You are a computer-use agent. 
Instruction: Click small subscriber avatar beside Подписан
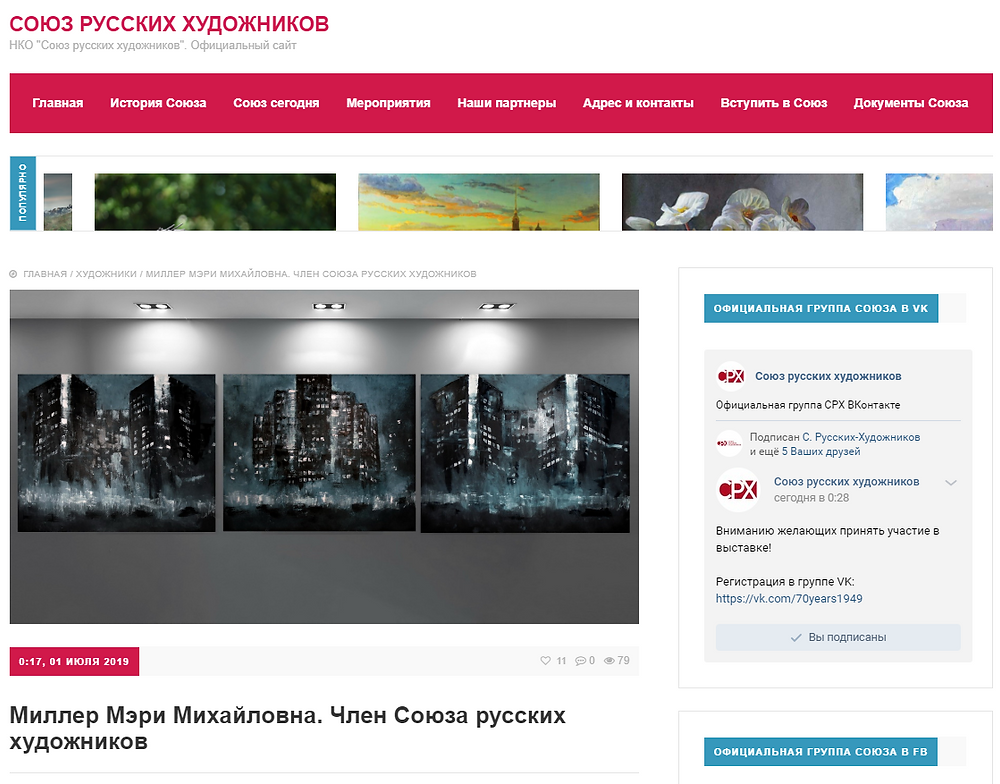(729, 444)
